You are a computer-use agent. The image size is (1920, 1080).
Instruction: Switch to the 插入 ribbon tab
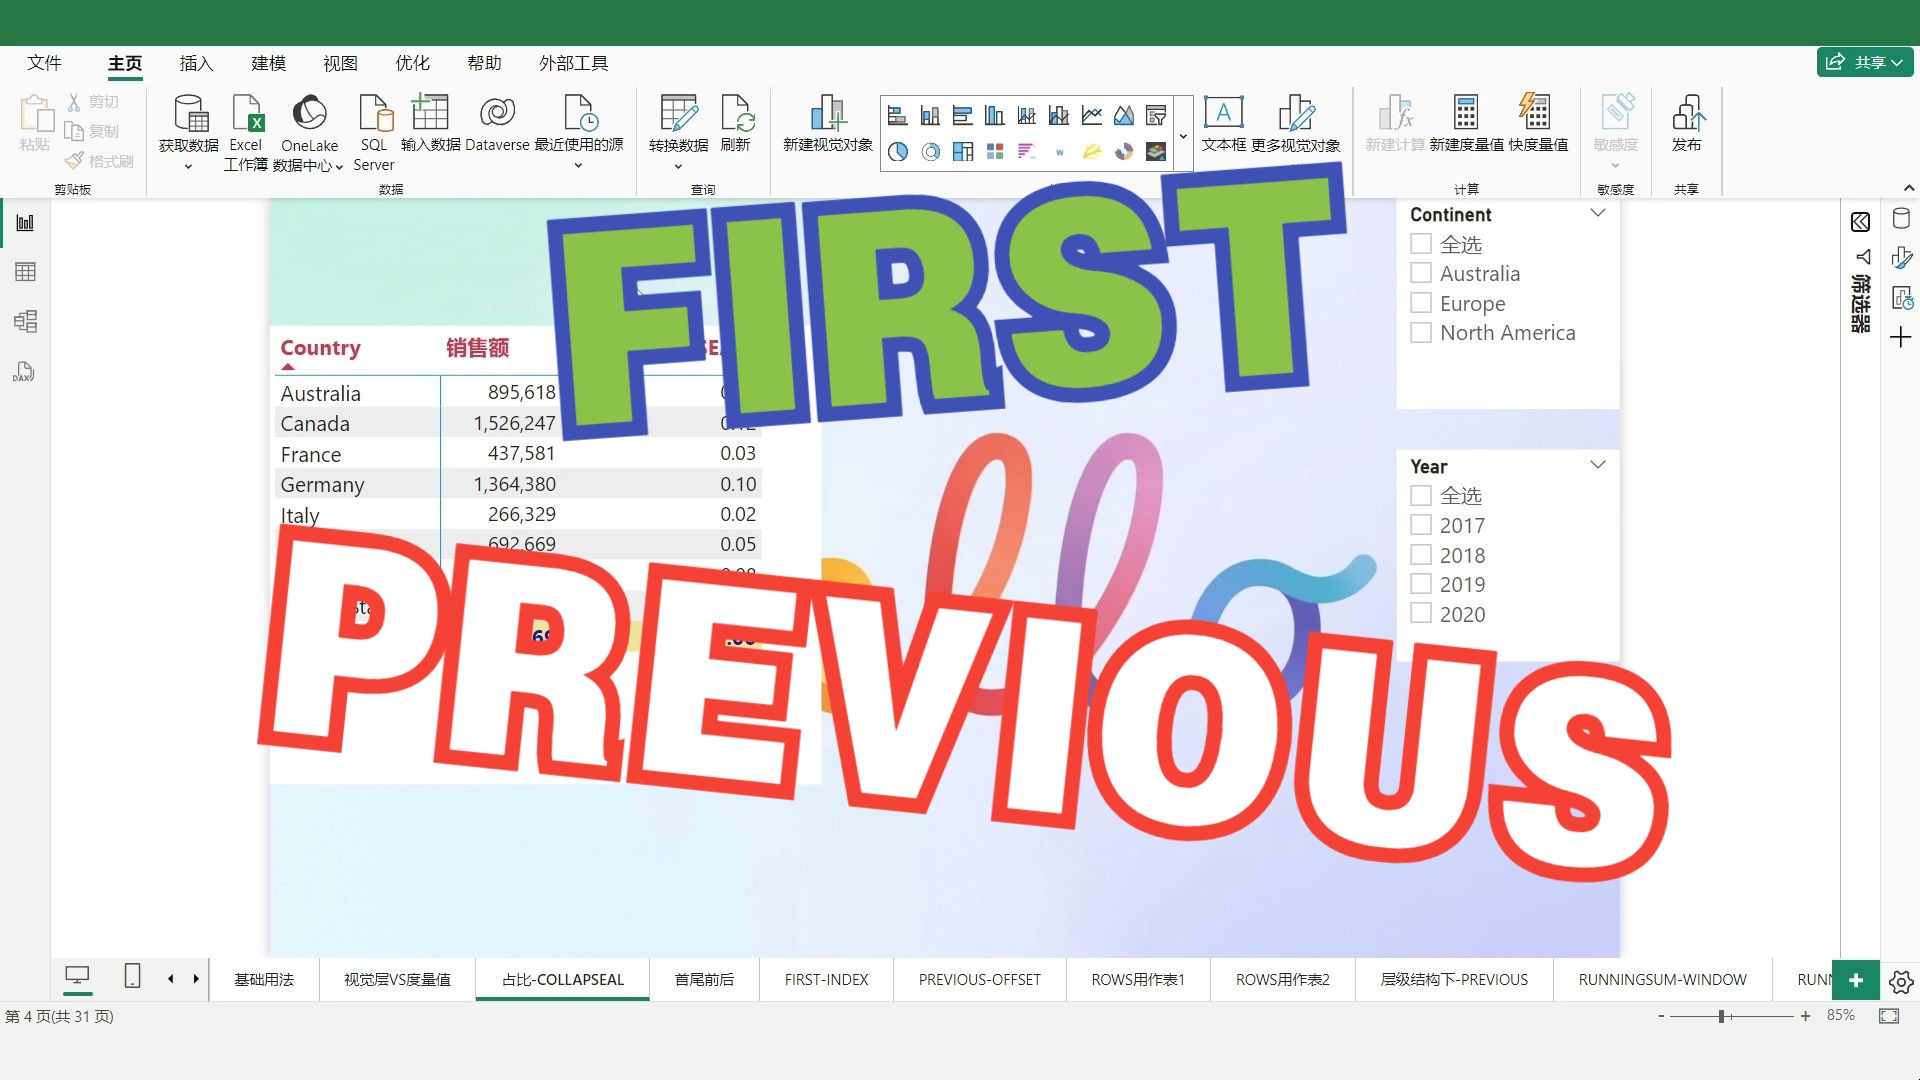point(196,62)
